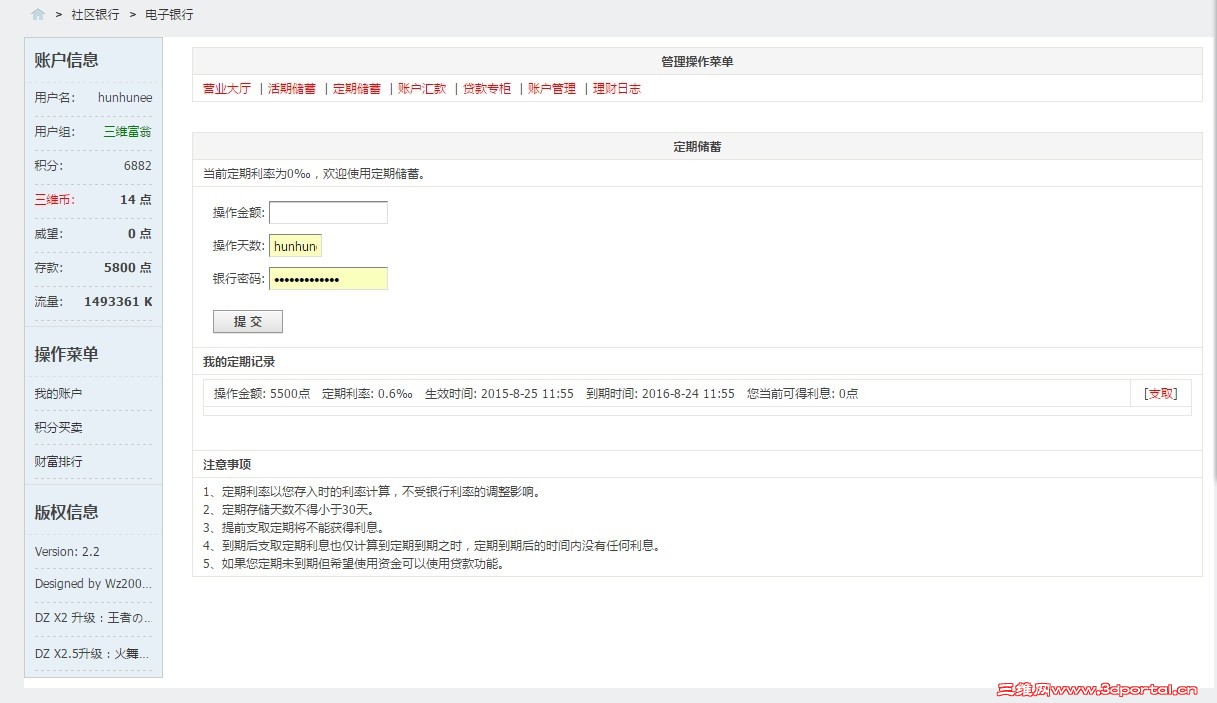Click 生效时间 2015-8-25 11:55 text
Viewport: 1217px width, 703px height.
(x=499, y=393)
